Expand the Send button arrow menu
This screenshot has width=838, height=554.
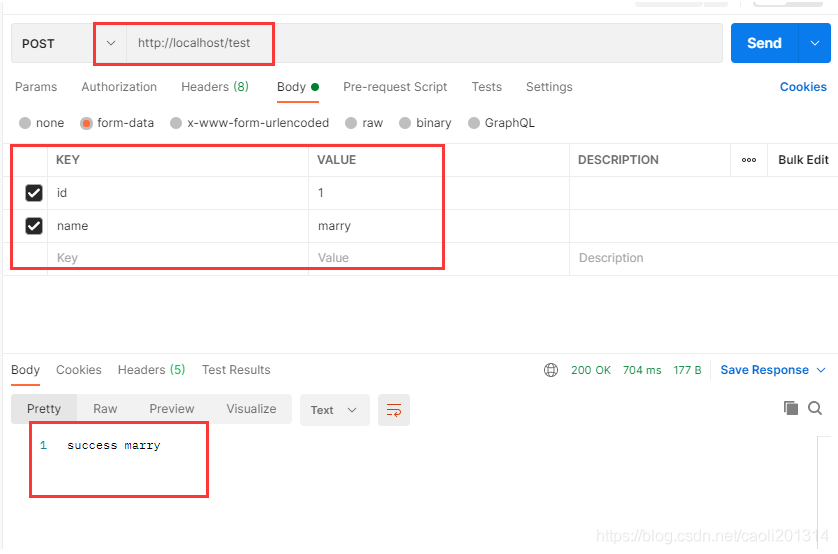point(814,43)
